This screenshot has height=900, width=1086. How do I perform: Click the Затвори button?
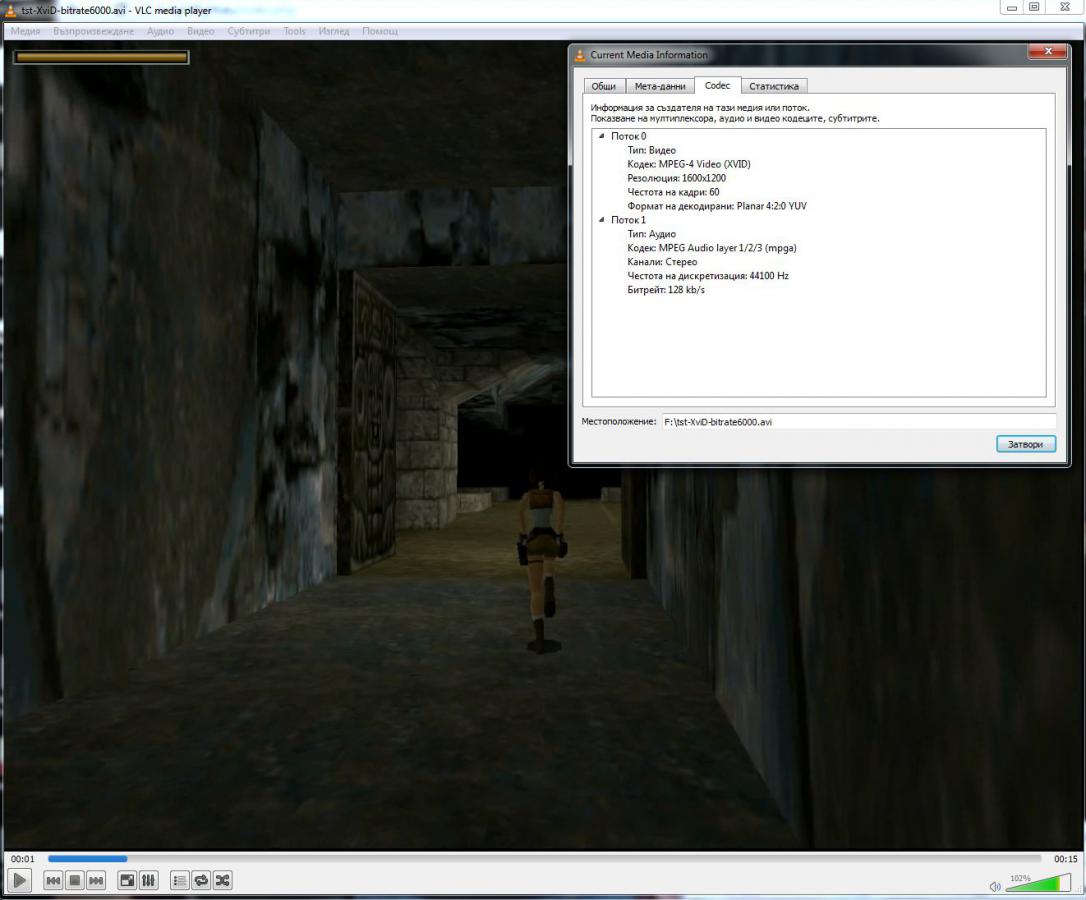coord(1026,444)
